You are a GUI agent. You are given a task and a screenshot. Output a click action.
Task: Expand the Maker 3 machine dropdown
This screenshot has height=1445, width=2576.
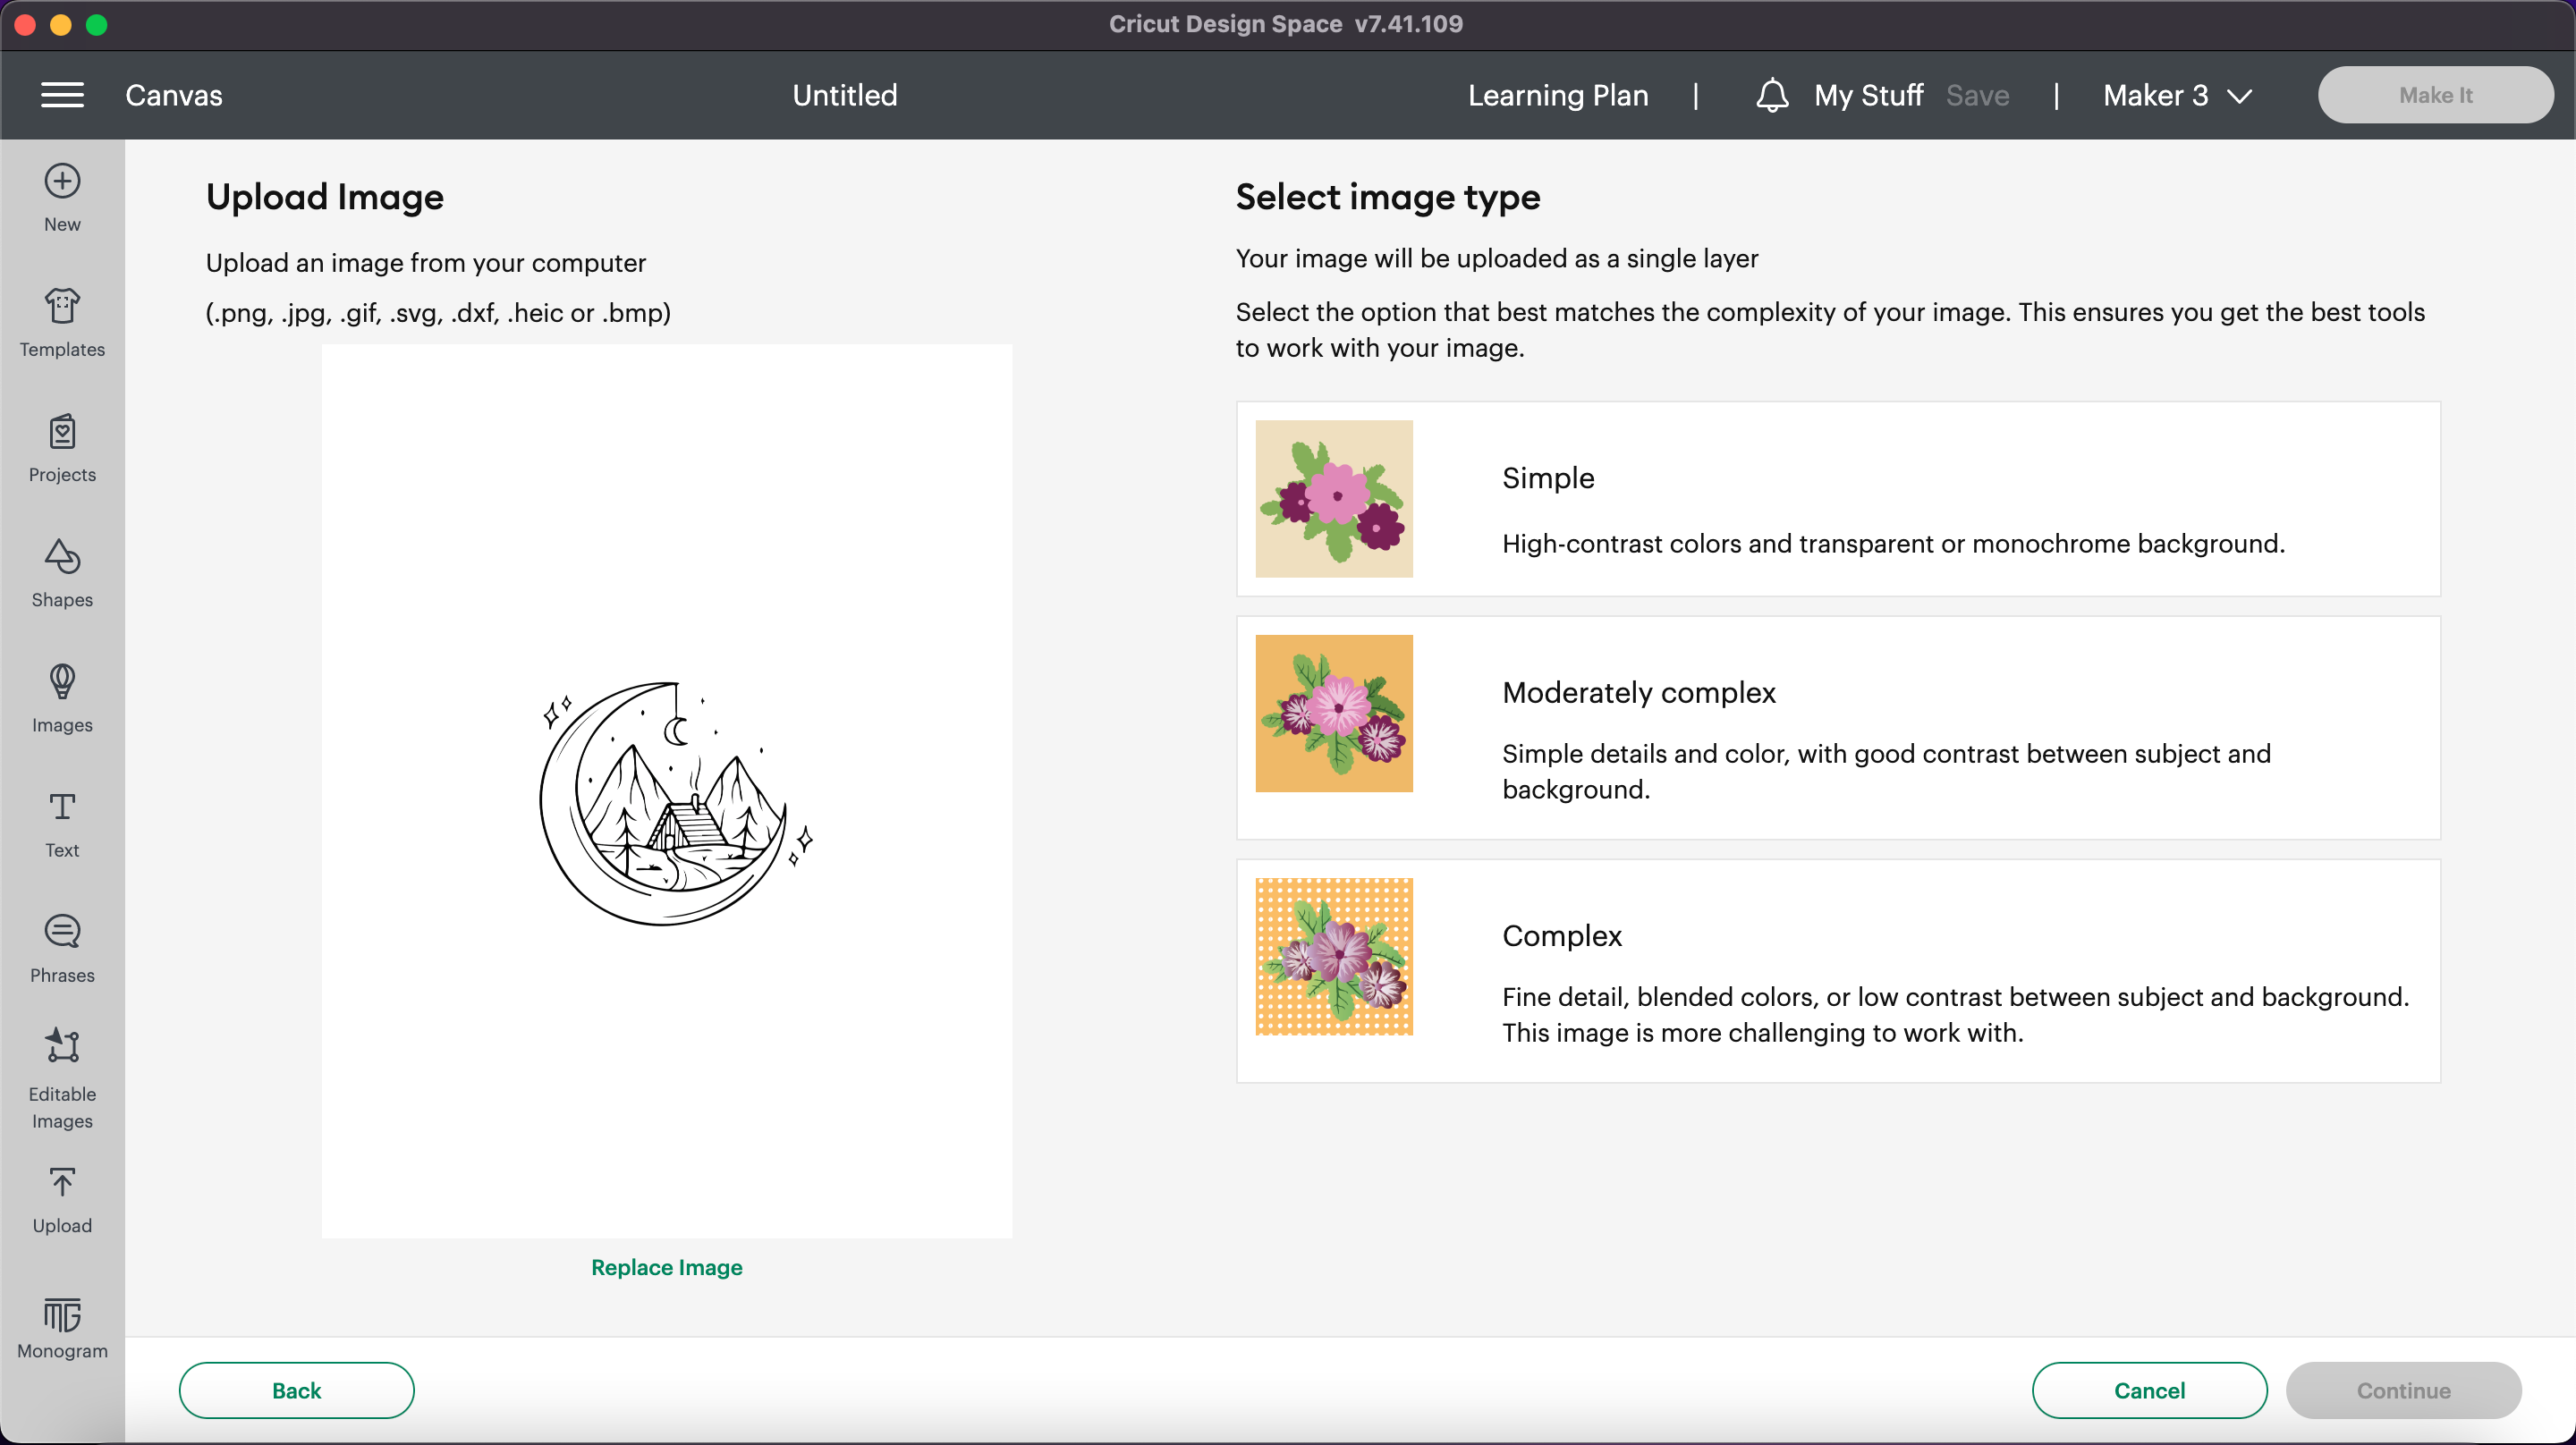[x=2177, y=95]
